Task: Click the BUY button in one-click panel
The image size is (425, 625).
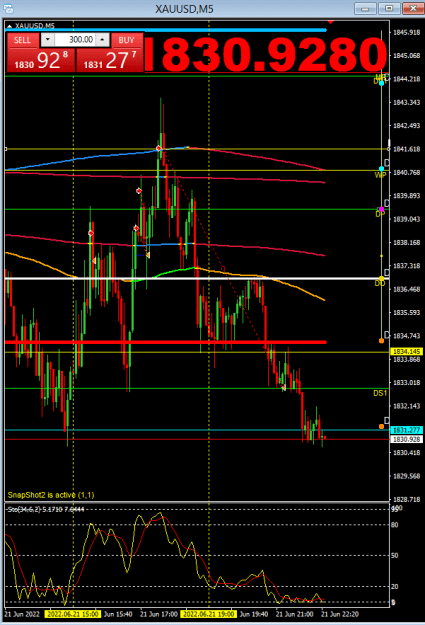Action: coord(126,40)
